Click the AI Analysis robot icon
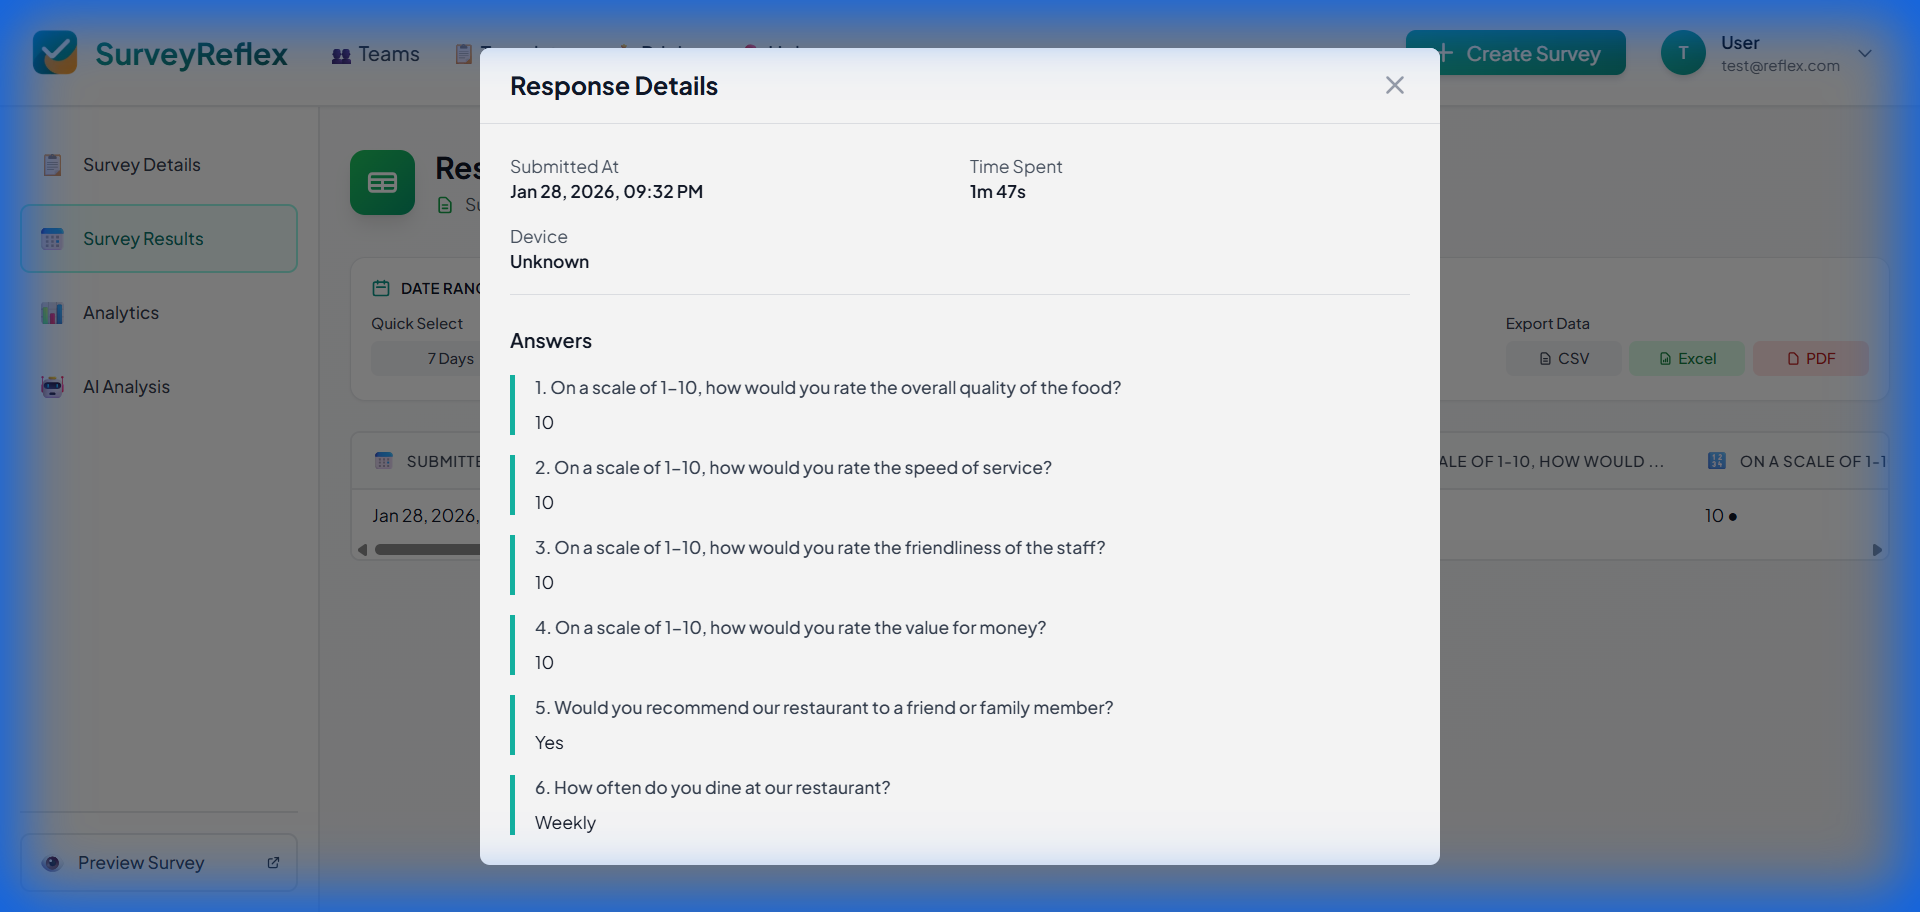The height and width of the screenshot is (912, 1920). [x=52, y=387]
